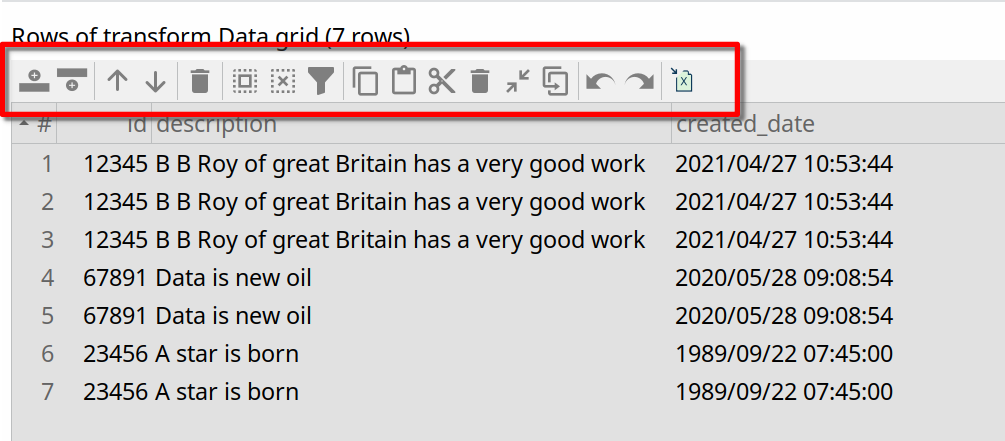Image resolution: width=1005 pixels, height=441 pixels.
Task: Export the grid with the spreadsheet icon
Action: [x=682, y=81]
